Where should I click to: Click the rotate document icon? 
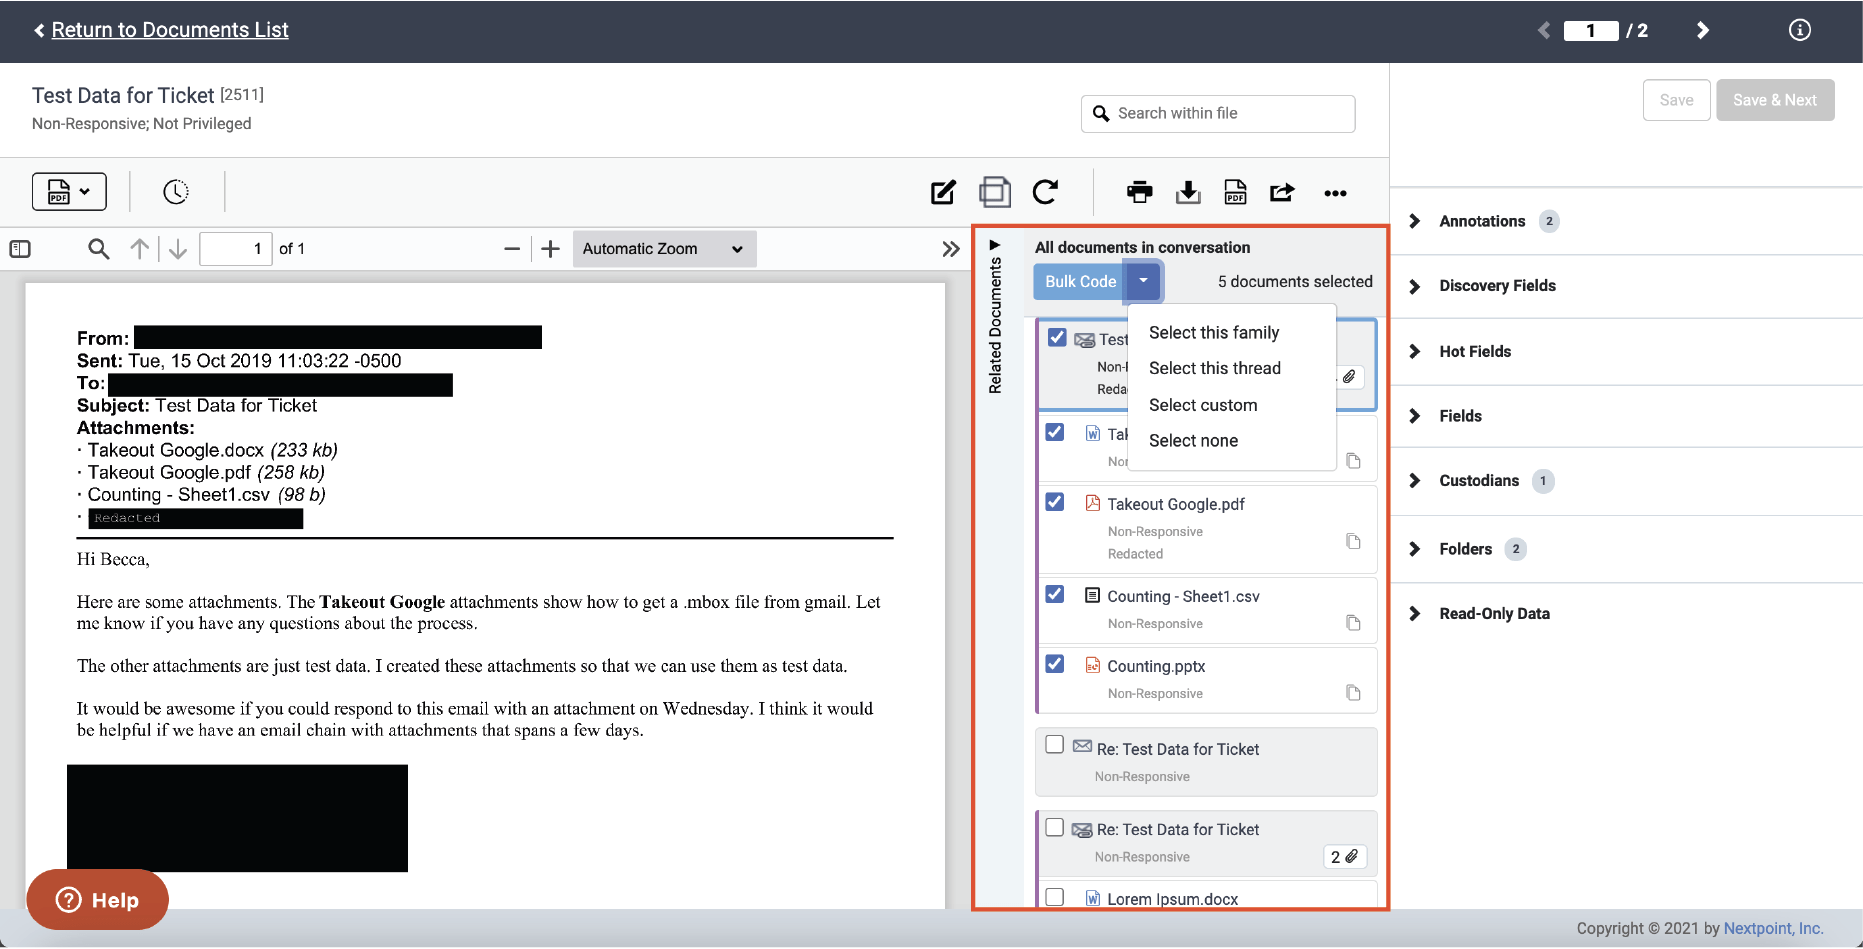(1045, 192)
